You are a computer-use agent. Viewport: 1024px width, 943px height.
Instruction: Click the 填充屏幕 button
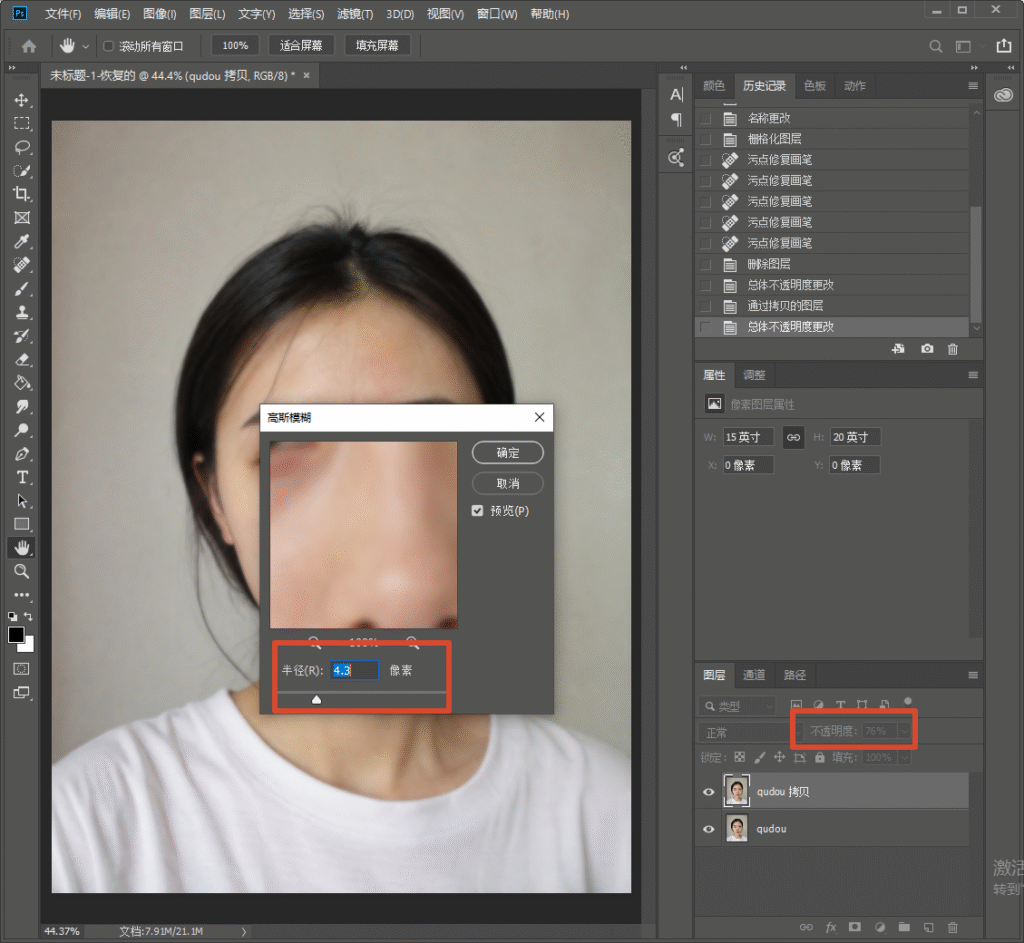[x=377, y=46]
